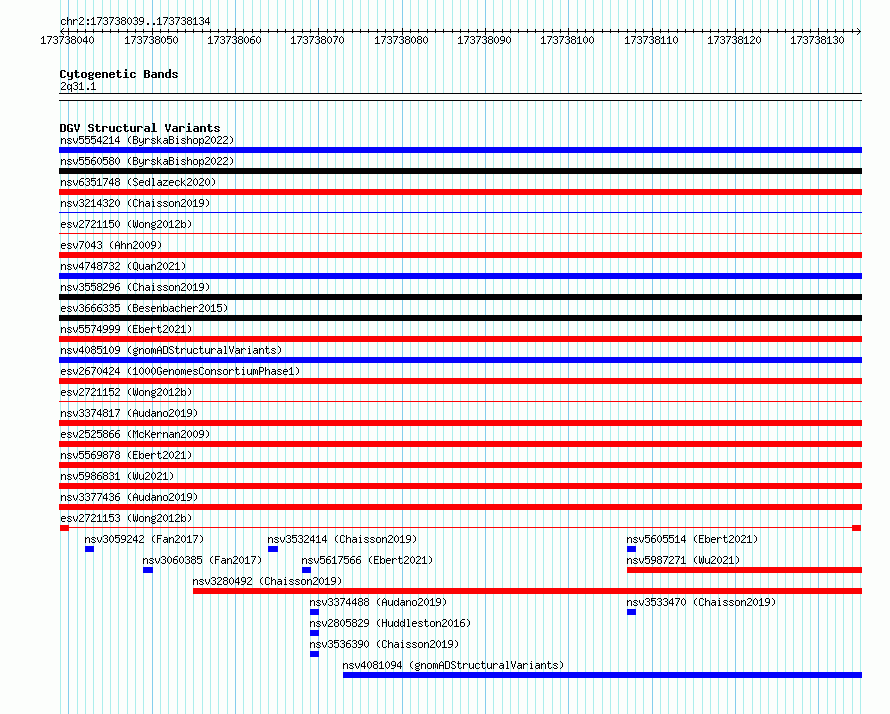Select nsv5569878 (Ebert2021) label
The height and width of the screenshot is (714, 890).
point(126,455)
